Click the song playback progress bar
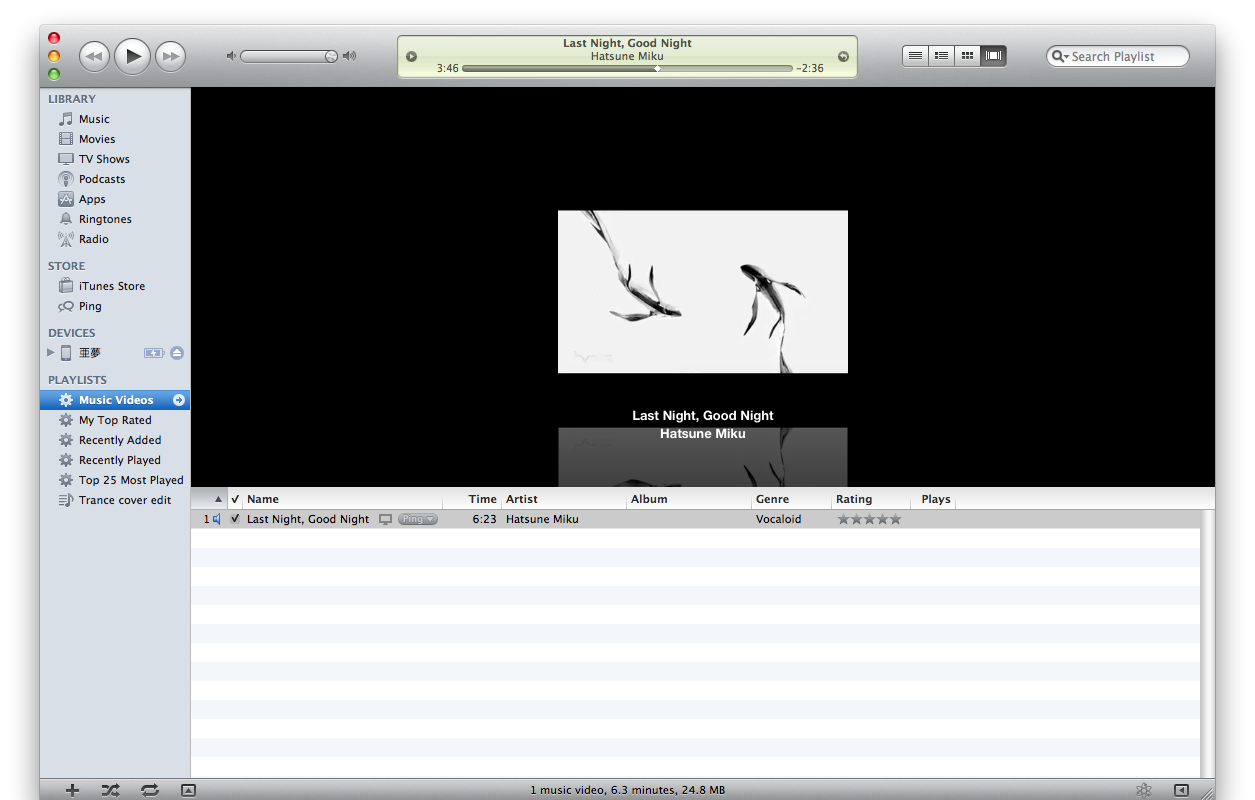 point(627,69)
